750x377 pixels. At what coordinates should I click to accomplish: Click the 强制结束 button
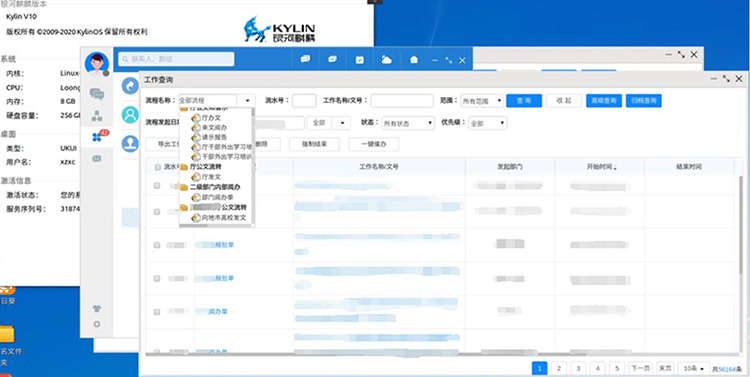point(314,144)
